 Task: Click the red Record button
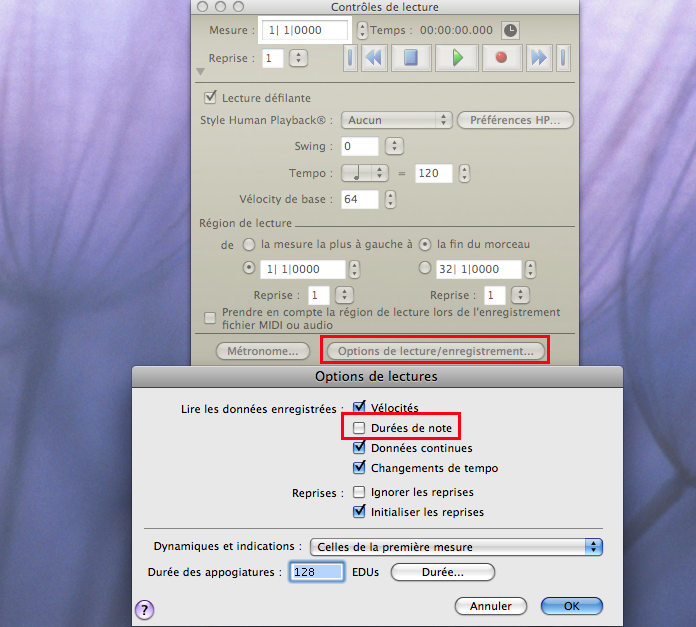click(502, 58)
